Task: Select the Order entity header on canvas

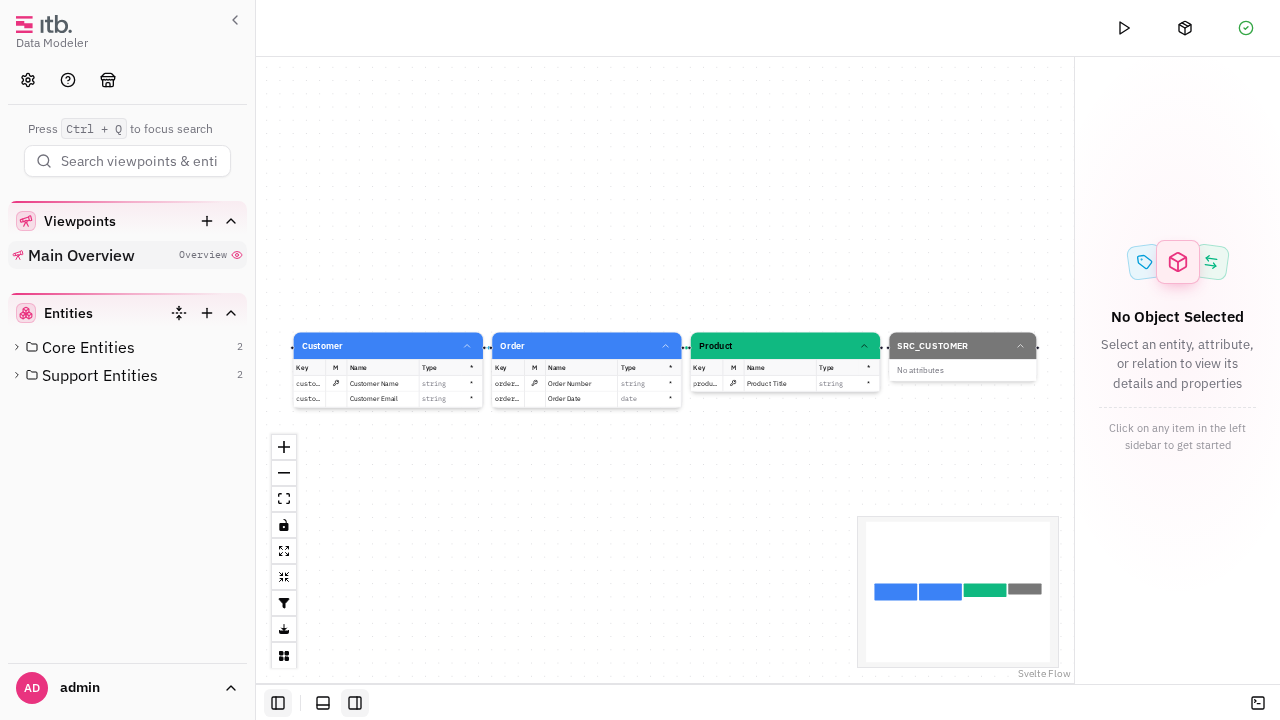Action: pyautogui.click(x=586, y=346)
